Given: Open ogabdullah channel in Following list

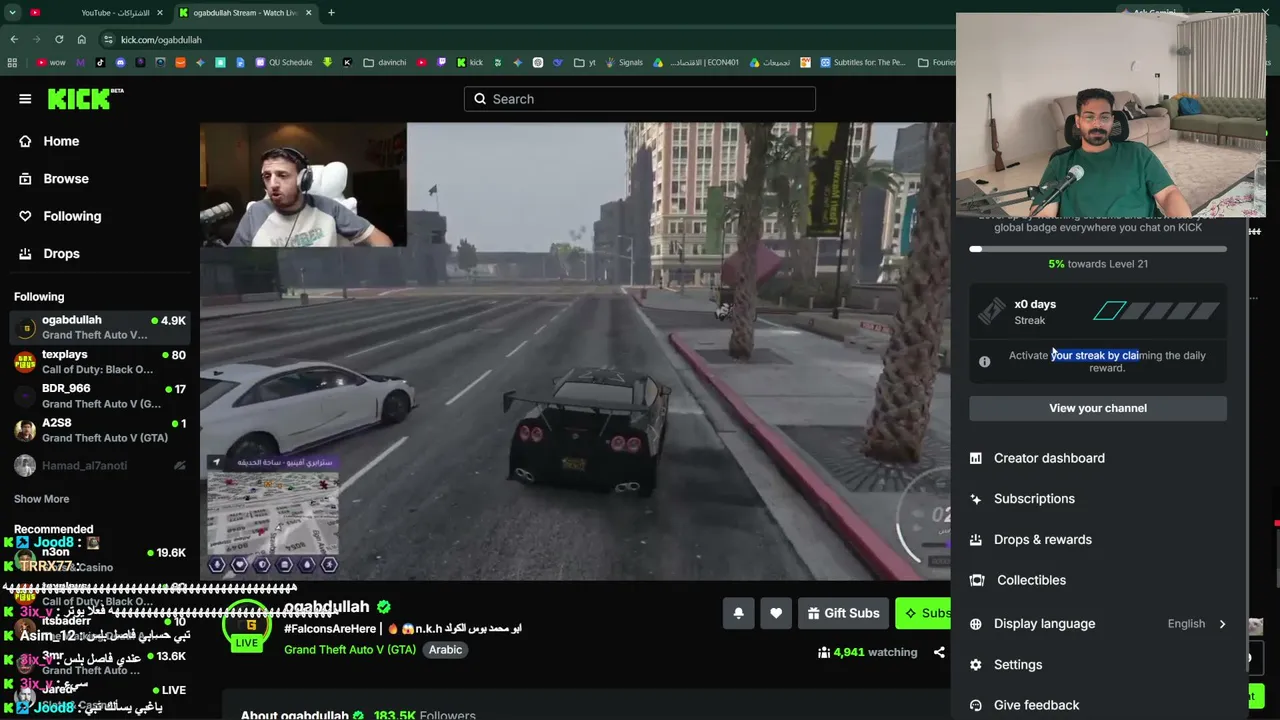Looking at the screenshot, I should tap(100, 328).
